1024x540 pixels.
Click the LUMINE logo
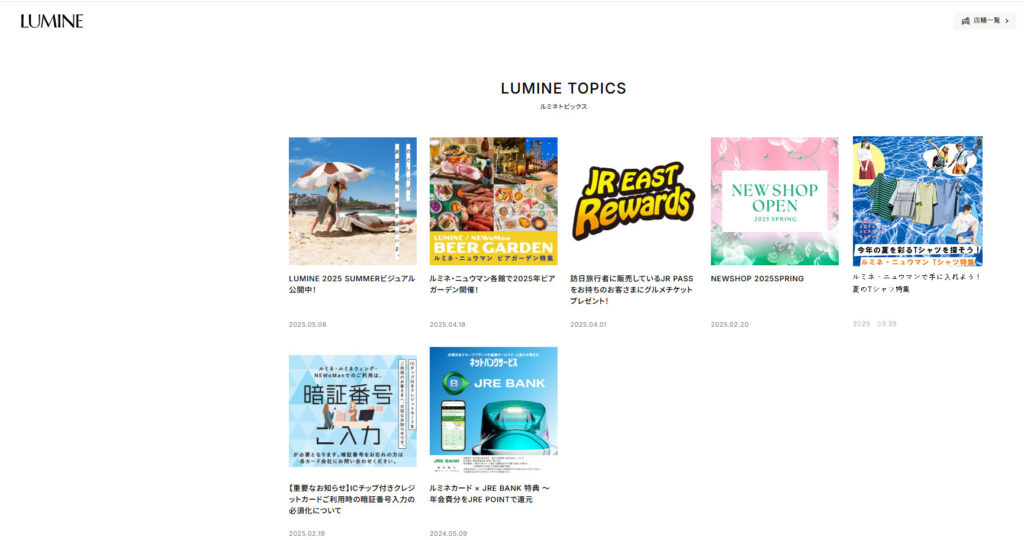[52, 21]
